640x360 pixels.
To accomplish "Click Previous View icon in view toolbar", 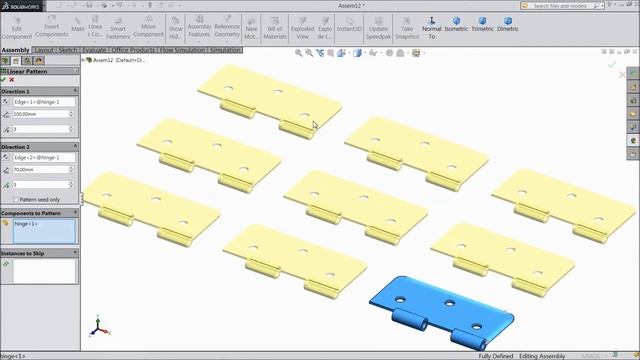I will (320, 53).
